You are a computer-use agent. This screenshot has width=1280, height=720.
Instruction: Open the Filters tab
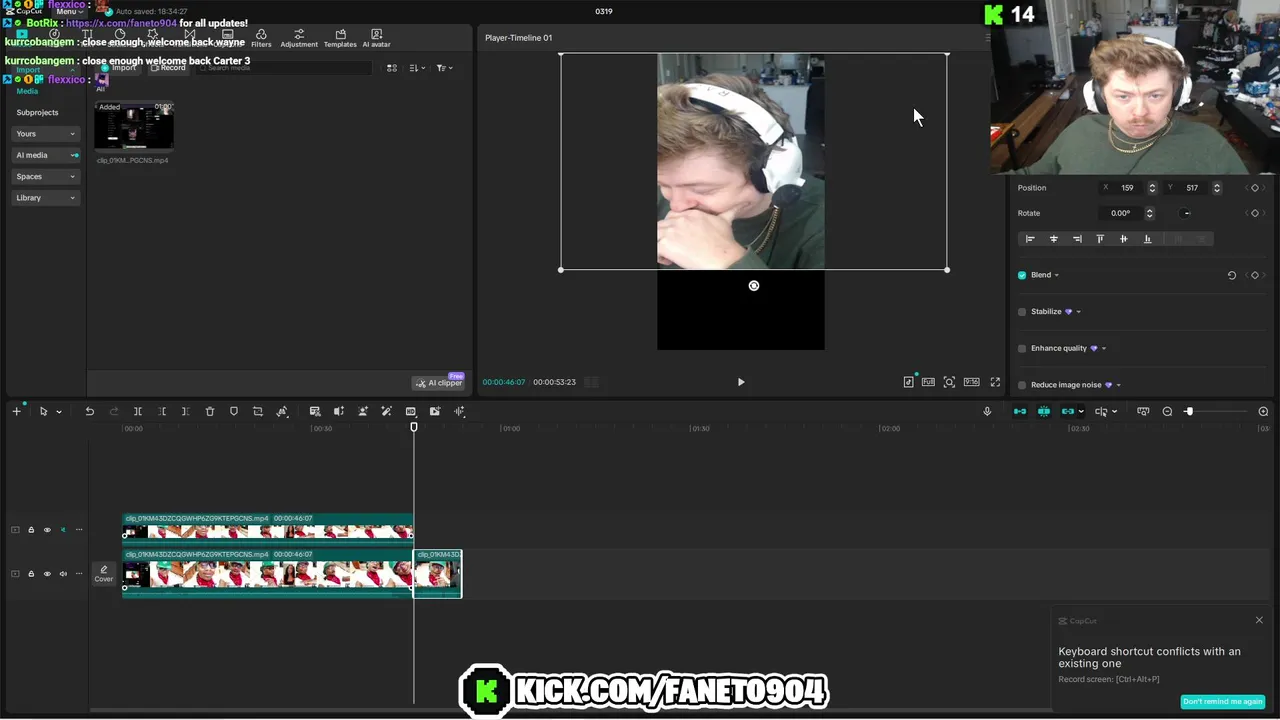[x=261, y=38]
